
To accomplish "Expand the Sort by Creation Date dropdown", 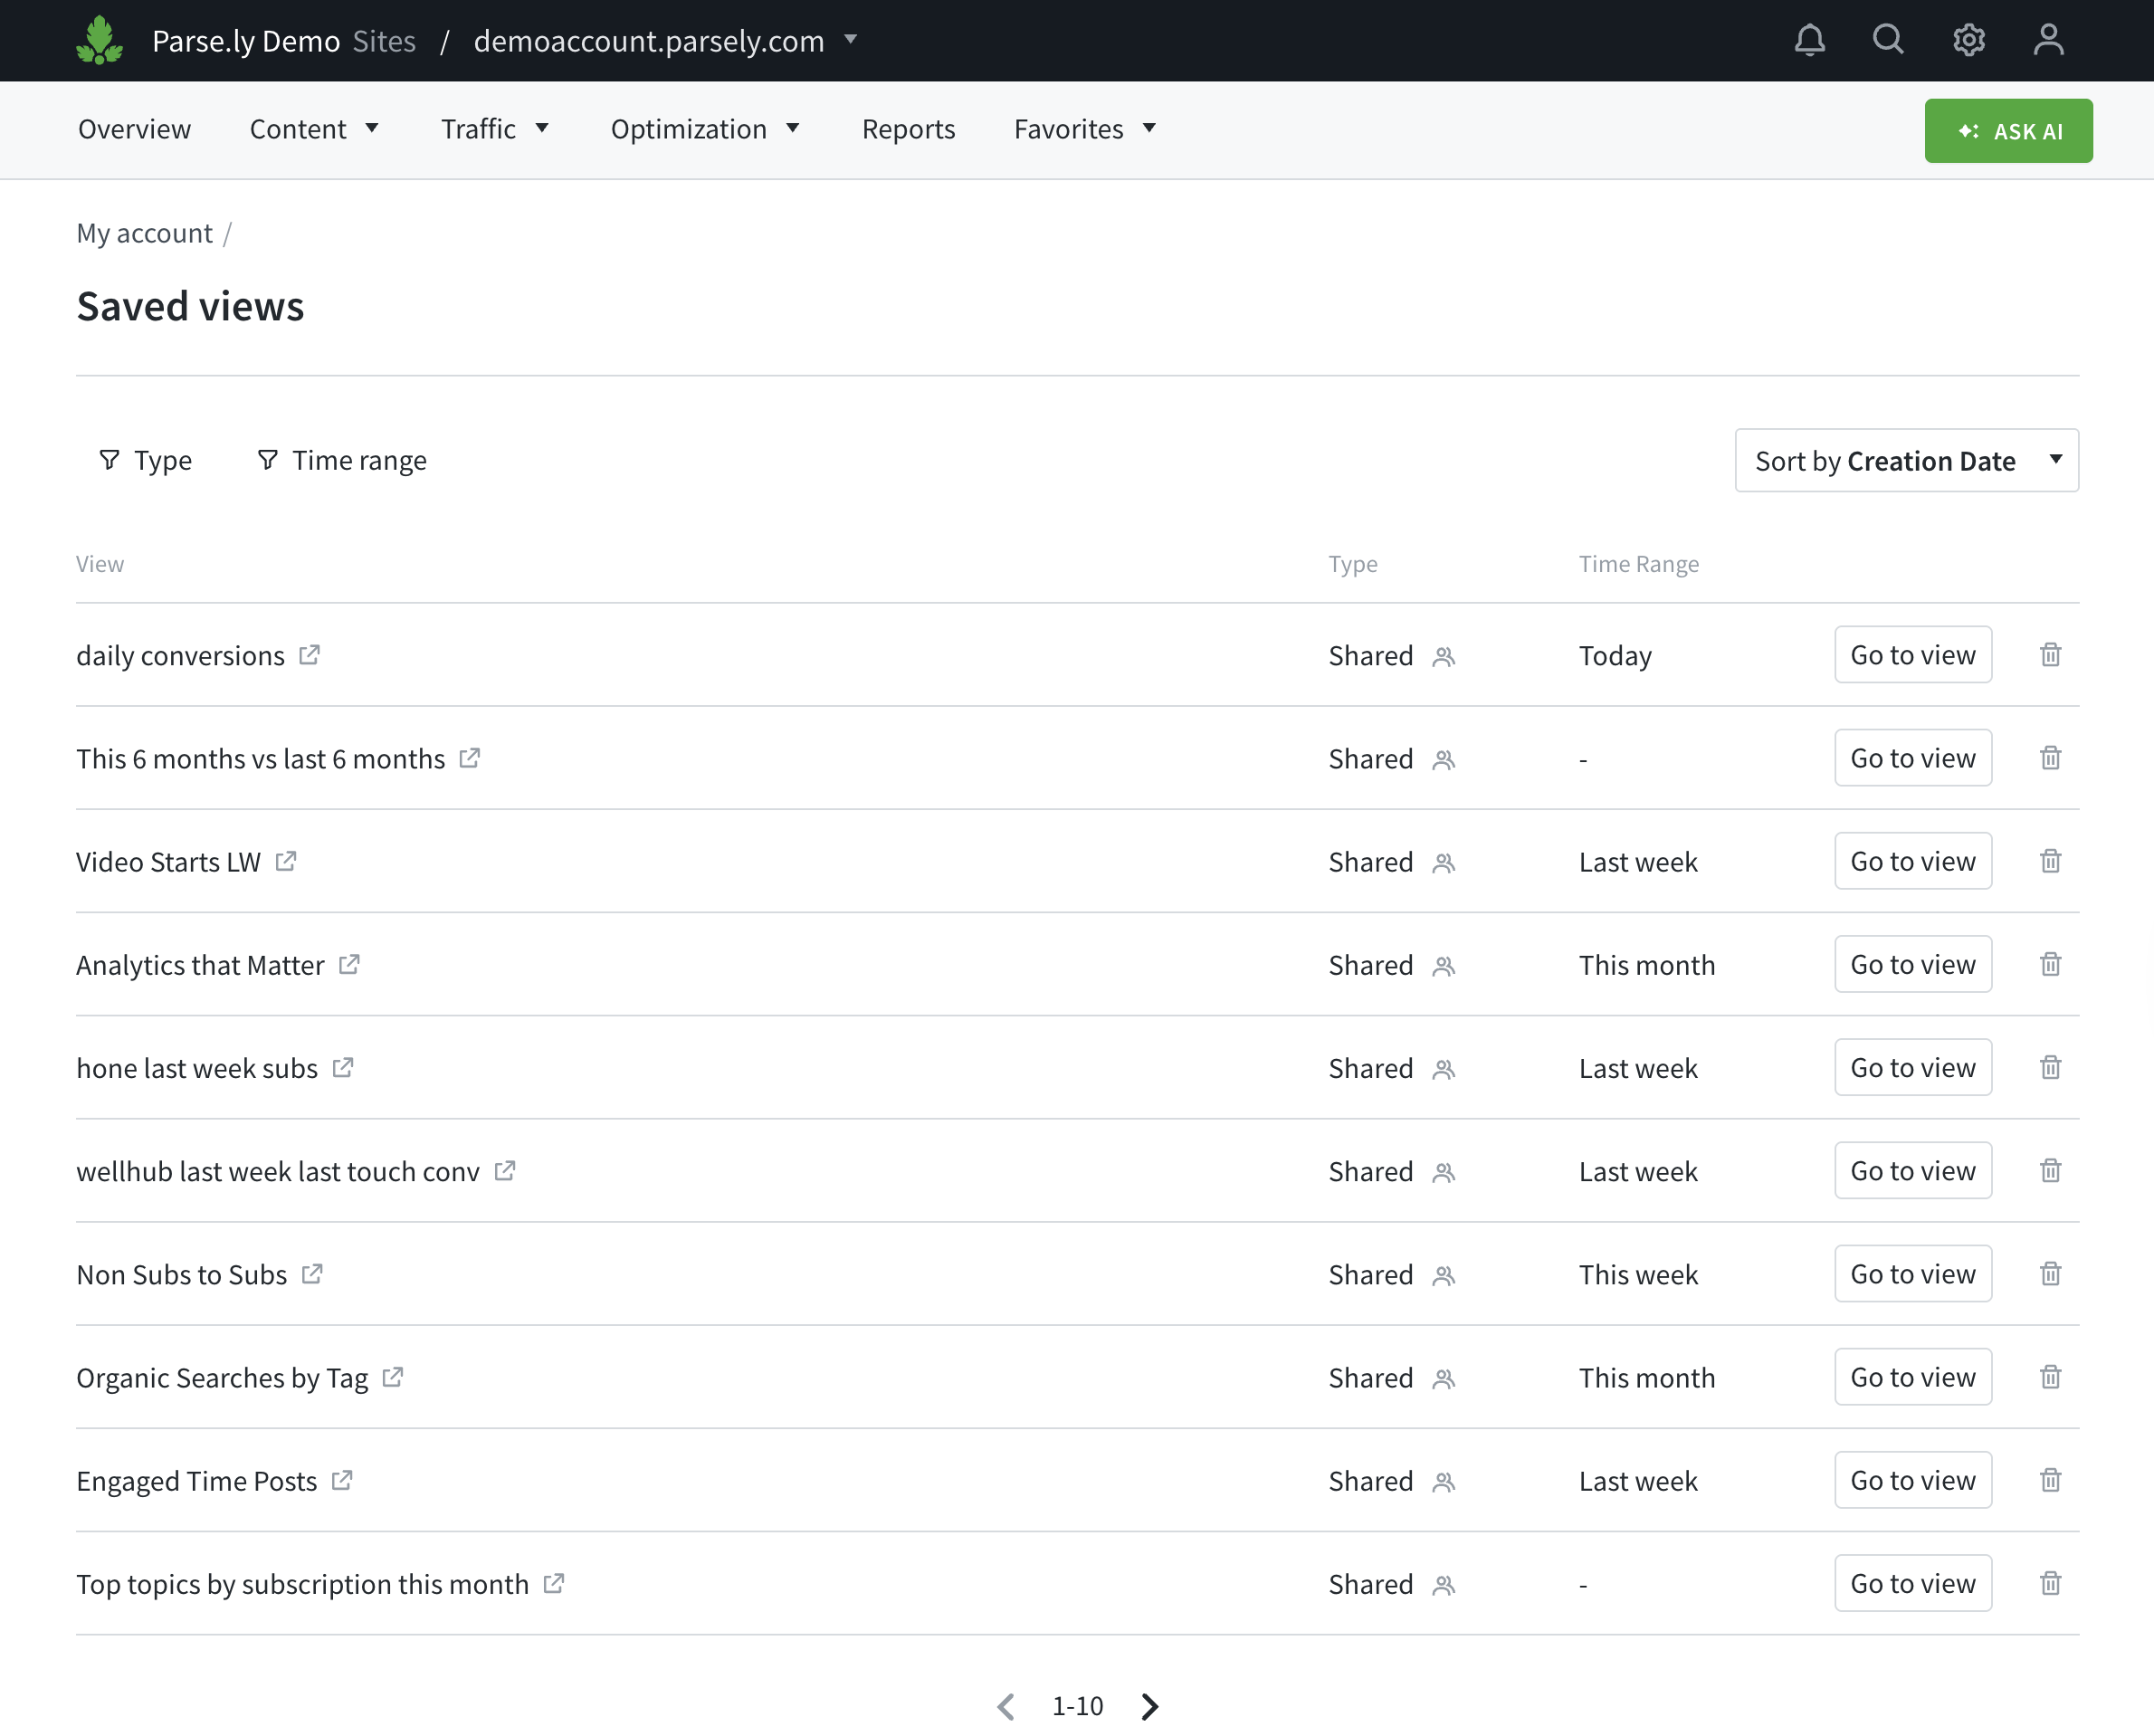I will [1906, 460].
